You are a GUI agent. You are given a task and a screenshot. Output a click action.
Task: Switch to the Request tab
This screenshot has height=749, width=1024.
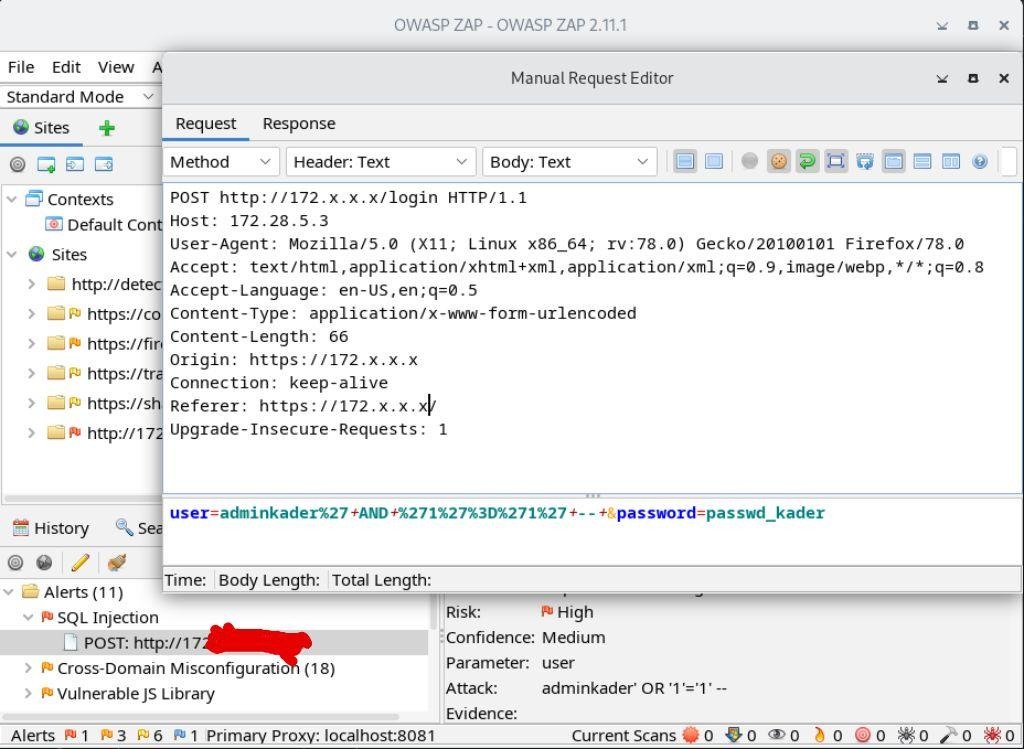(206, 123)
